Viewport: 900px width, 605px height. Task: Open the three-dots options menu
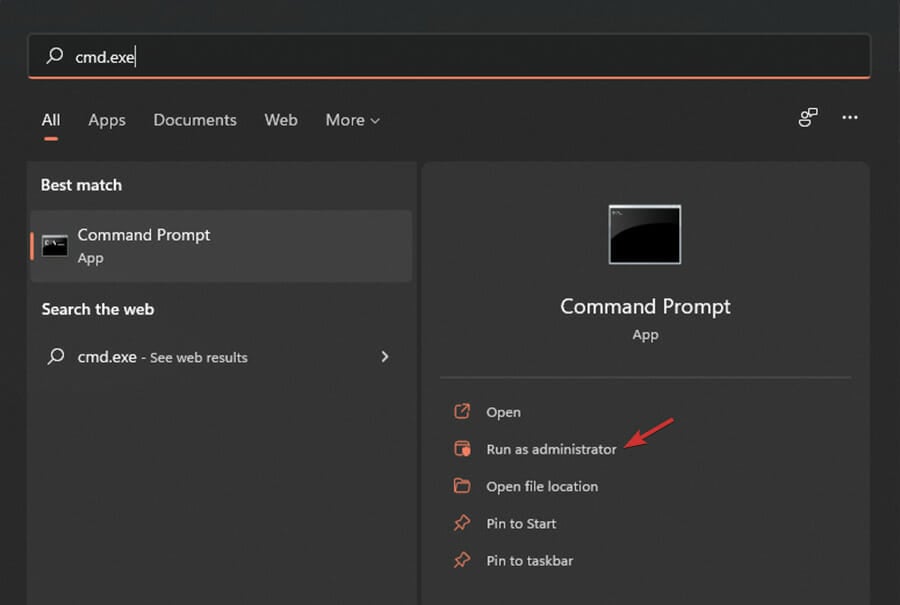pos(849,117)
